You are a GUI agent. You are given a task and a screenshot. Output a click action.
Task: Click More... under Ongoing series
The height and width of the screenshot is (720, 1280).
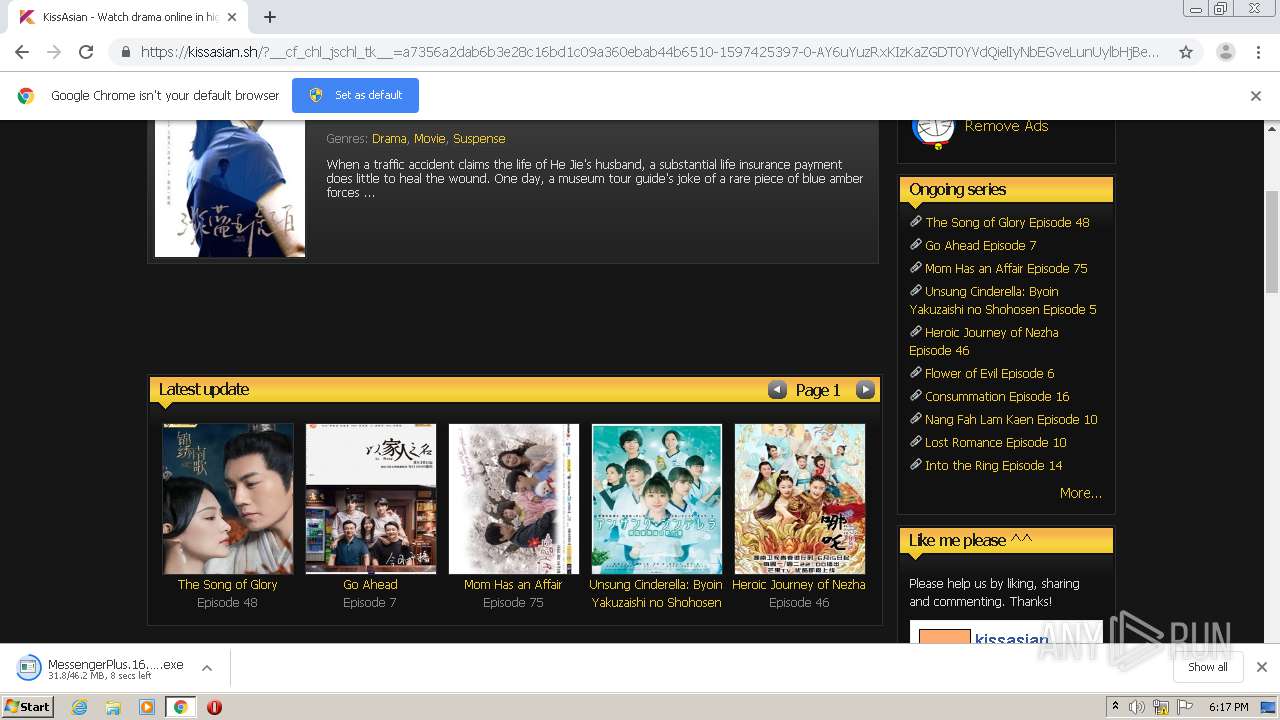pos(1080,493)
